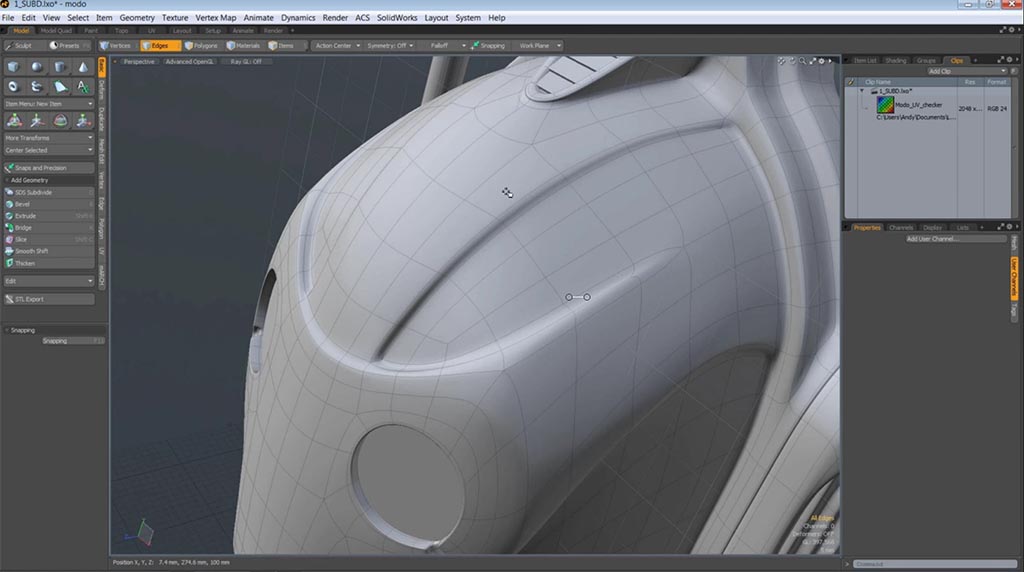Activate the Text tool icon
1024x572 pixels.
[x=83, y=87]
